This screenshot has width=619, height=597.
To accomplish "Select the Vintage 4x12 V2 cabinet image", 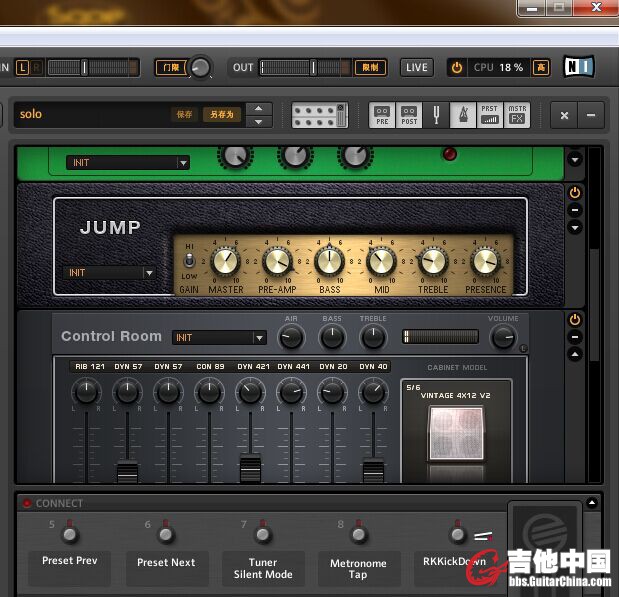I will (x=456, y=434).
